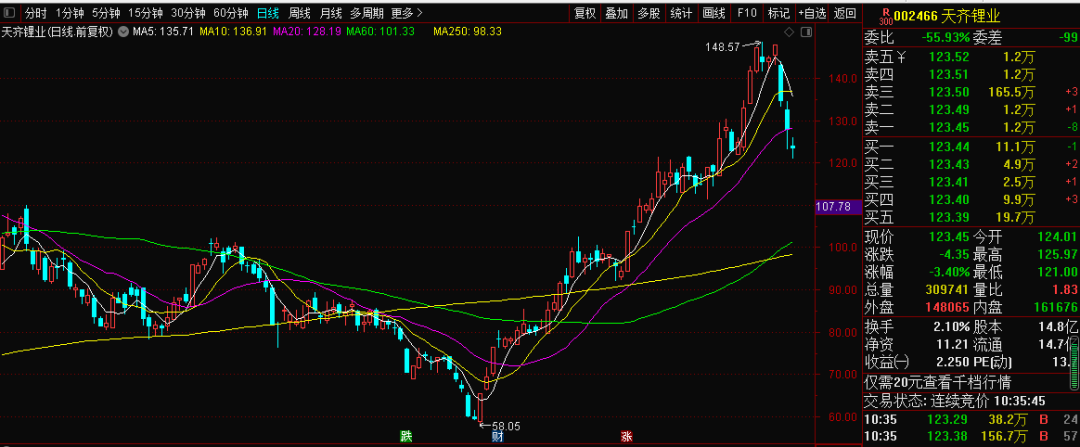Switch to the 15分钟 chart
Viewport: 1080px width, 447px height.
(145, 13)
